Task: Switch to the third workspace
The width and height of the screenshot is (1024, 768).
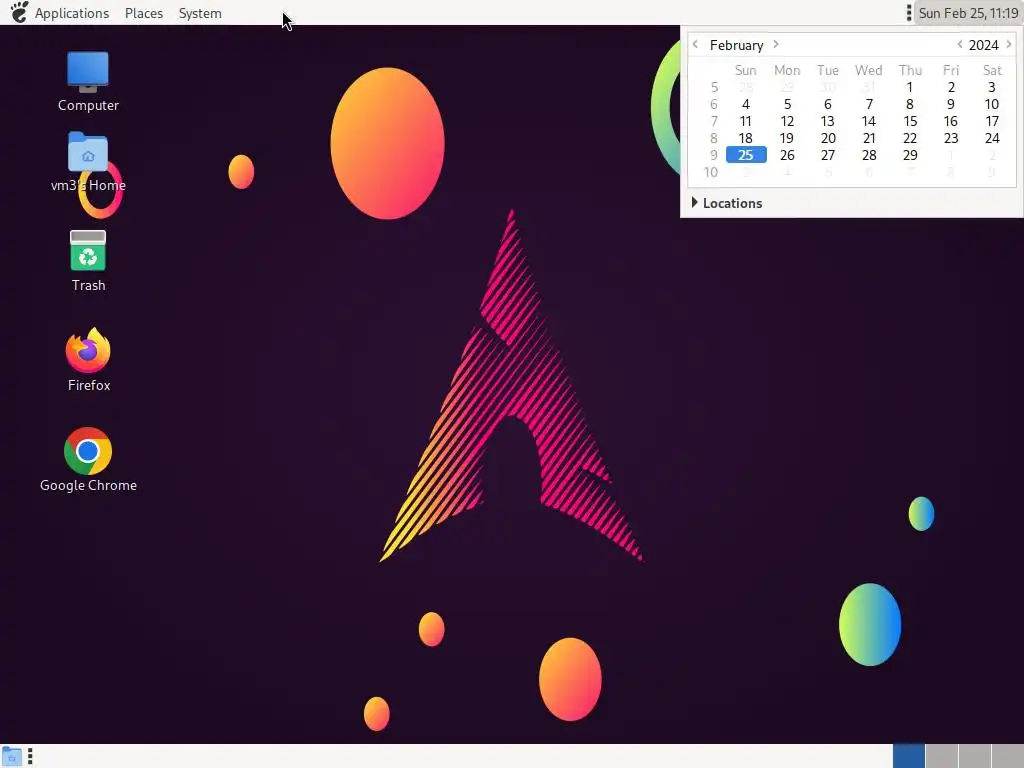Action: pyautogui.click(x=974, y=756)
